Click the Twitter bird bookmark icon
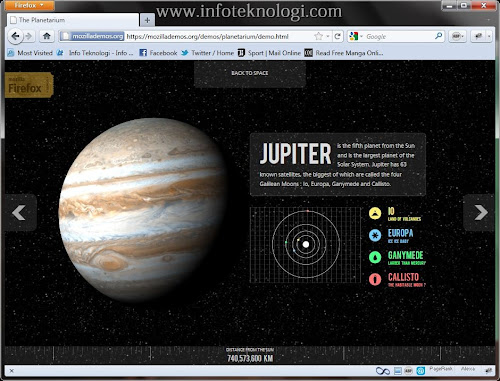The image size is (500, 381). tap(185, 53)
